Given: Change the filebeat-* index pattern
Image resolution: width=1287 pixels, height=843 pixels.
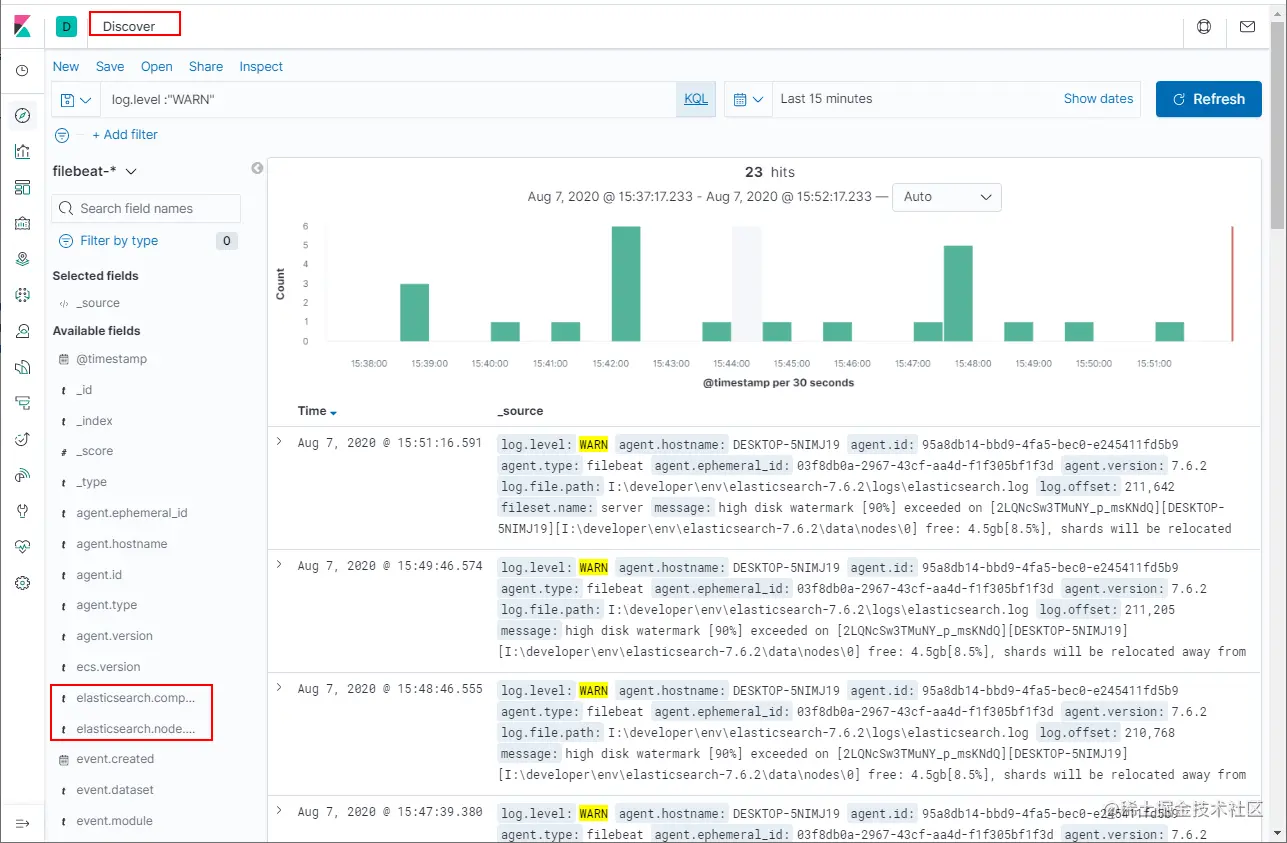Looking at the screenshot, I should click(95, 171).
